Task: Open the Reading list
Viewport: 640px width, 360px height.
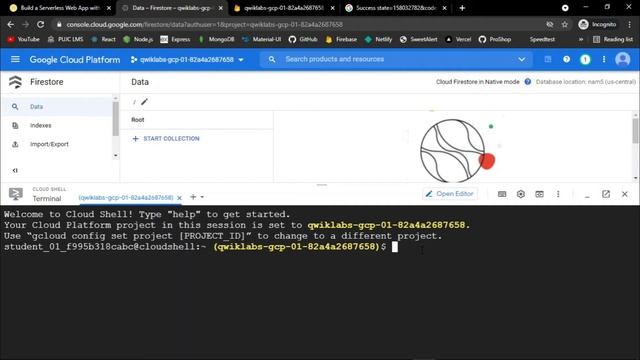Action: coord(613,40)
